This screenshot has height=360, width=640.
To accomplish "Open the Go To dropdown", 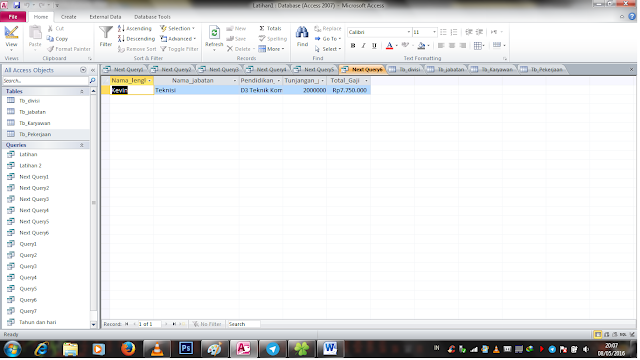I will 328,39.
